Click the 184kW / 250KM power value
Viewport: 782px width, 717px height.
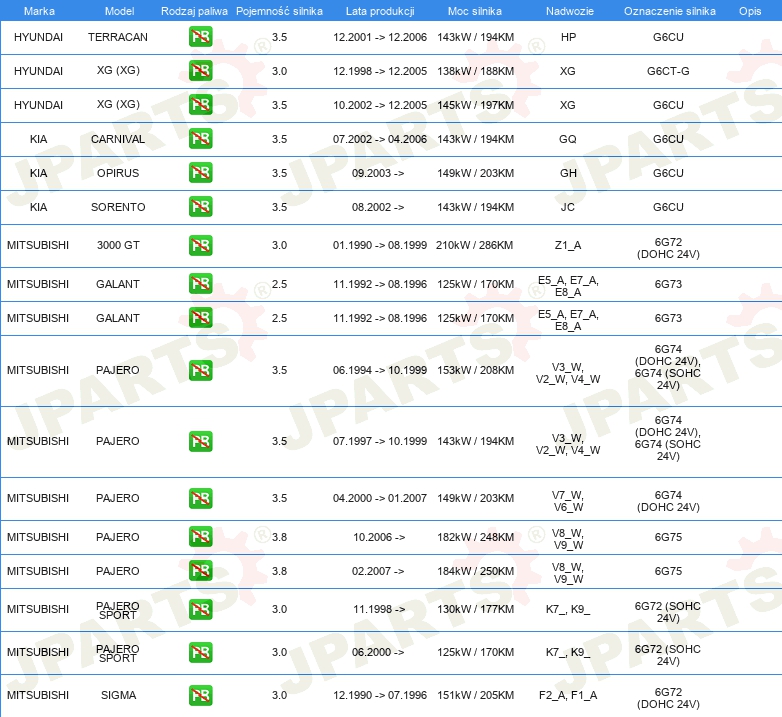(x=475, y=571)
